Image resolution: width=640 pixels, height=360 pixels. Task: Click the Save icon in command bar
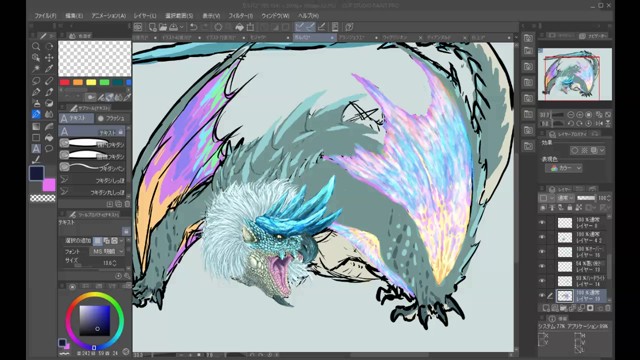pos(173,27)
